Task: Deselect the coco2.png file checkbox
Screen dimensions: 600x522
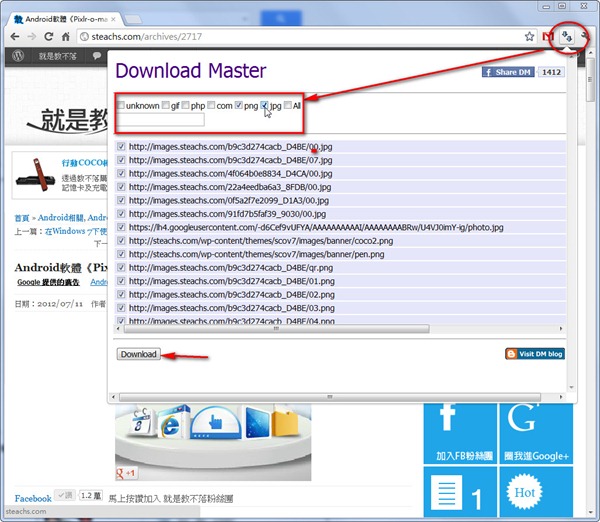Action: point(121,241)
